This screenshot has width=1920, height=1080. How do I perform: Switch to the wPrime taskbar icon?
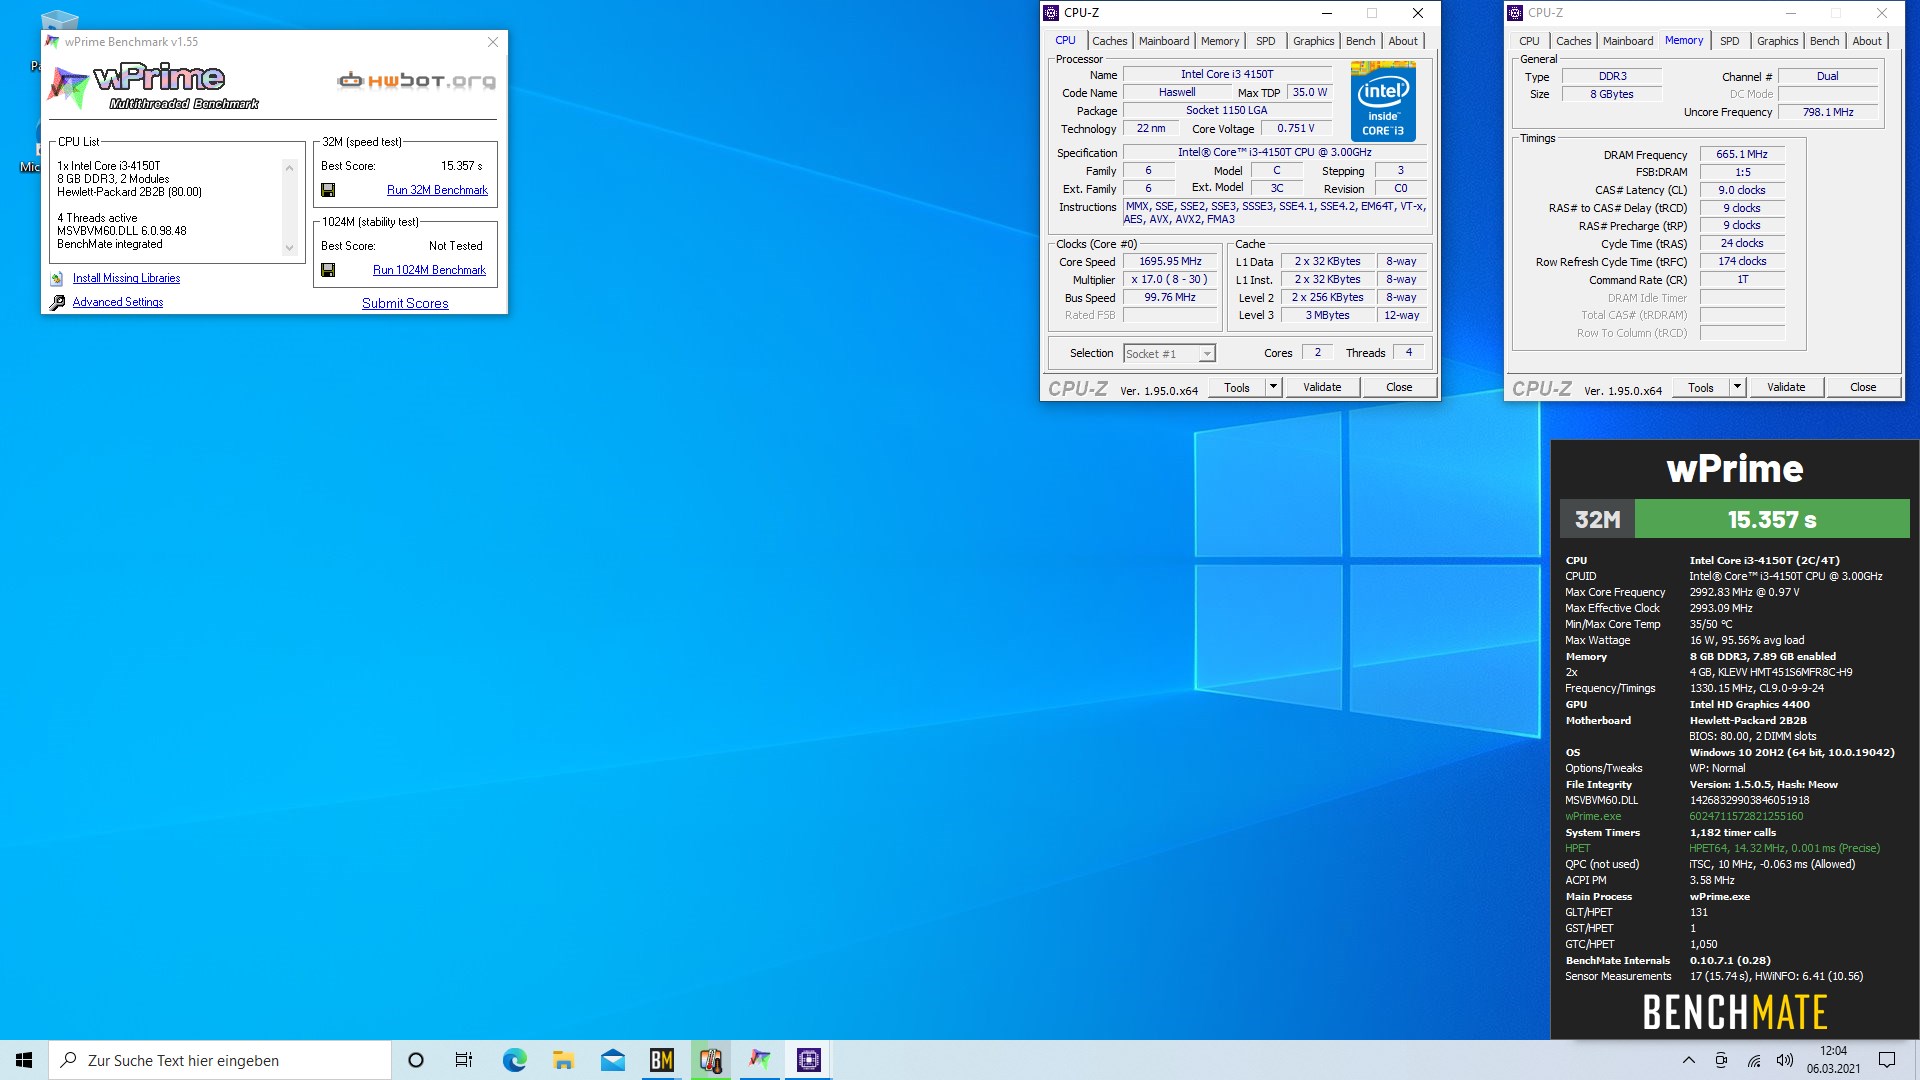(x=760, y=1060)
